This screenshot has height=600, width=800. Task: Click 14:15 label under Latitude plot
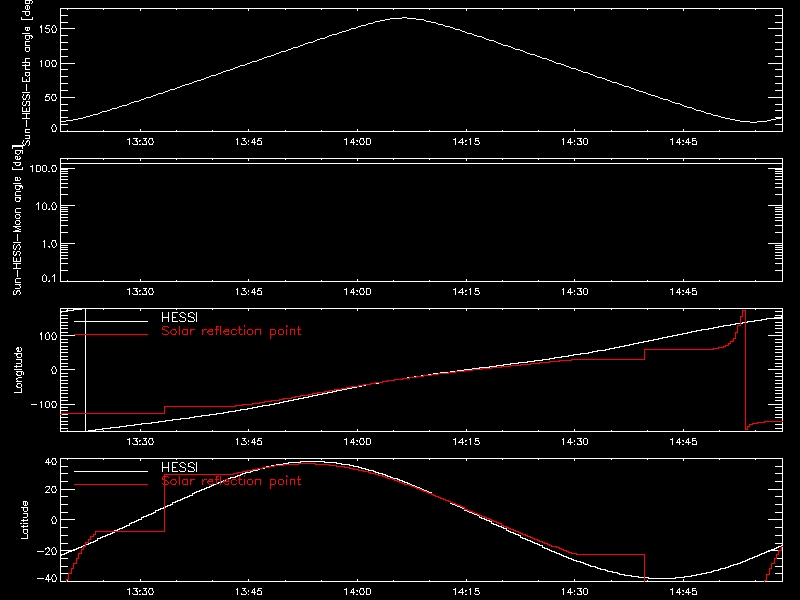click(x=466, y=591)
